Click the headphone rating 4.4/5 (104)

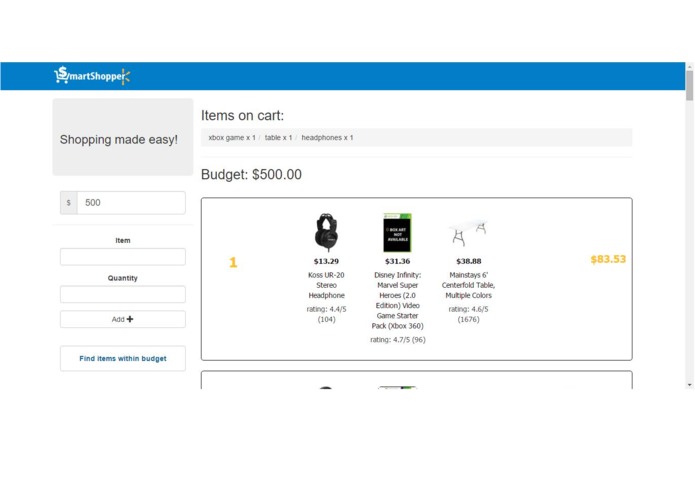point(326,314)
